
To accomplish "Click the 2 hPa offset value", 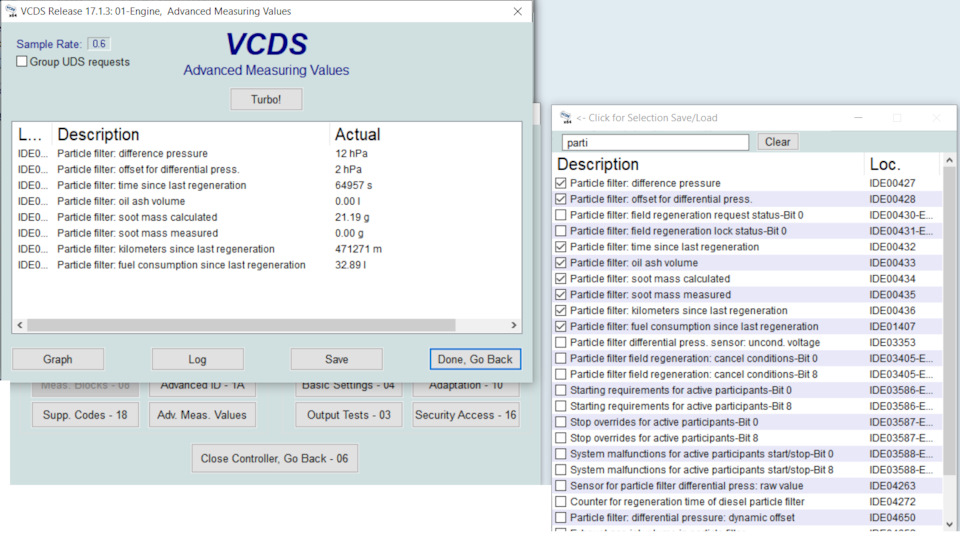I will point(348,170).
